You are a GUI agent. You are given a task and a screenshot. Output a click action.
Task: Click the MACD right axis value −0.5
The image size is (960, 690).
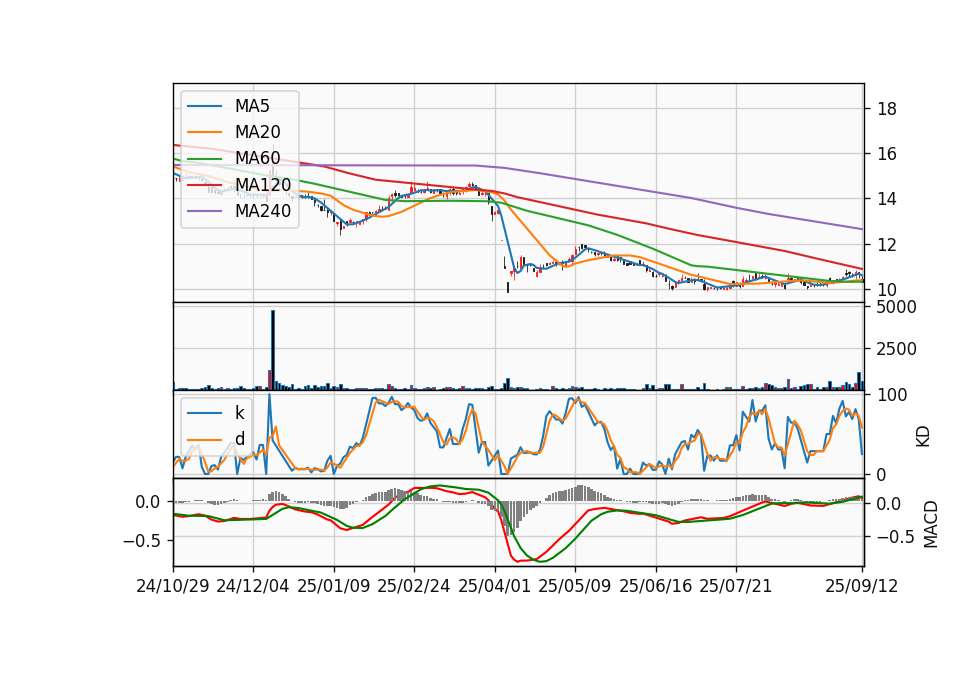click(x=896, y=538)
